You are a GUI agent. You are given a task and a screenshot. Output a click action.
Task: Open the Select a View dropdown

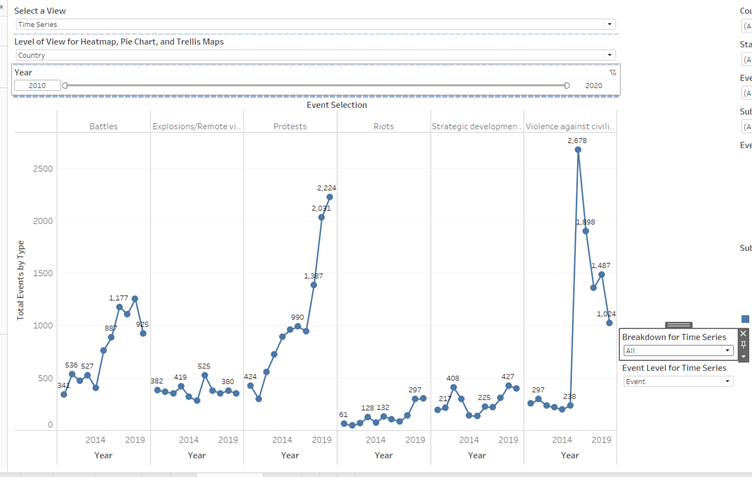[x=609, y=24]
